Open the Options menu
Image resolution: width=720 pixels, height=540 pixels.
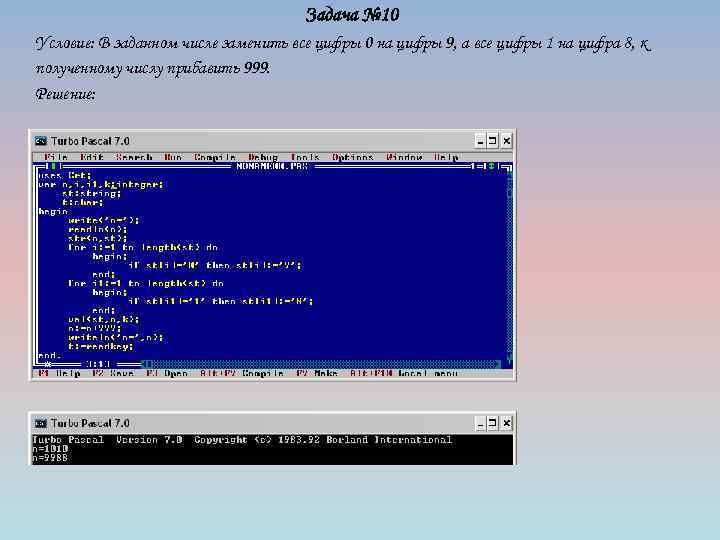(x=352, y=158)
